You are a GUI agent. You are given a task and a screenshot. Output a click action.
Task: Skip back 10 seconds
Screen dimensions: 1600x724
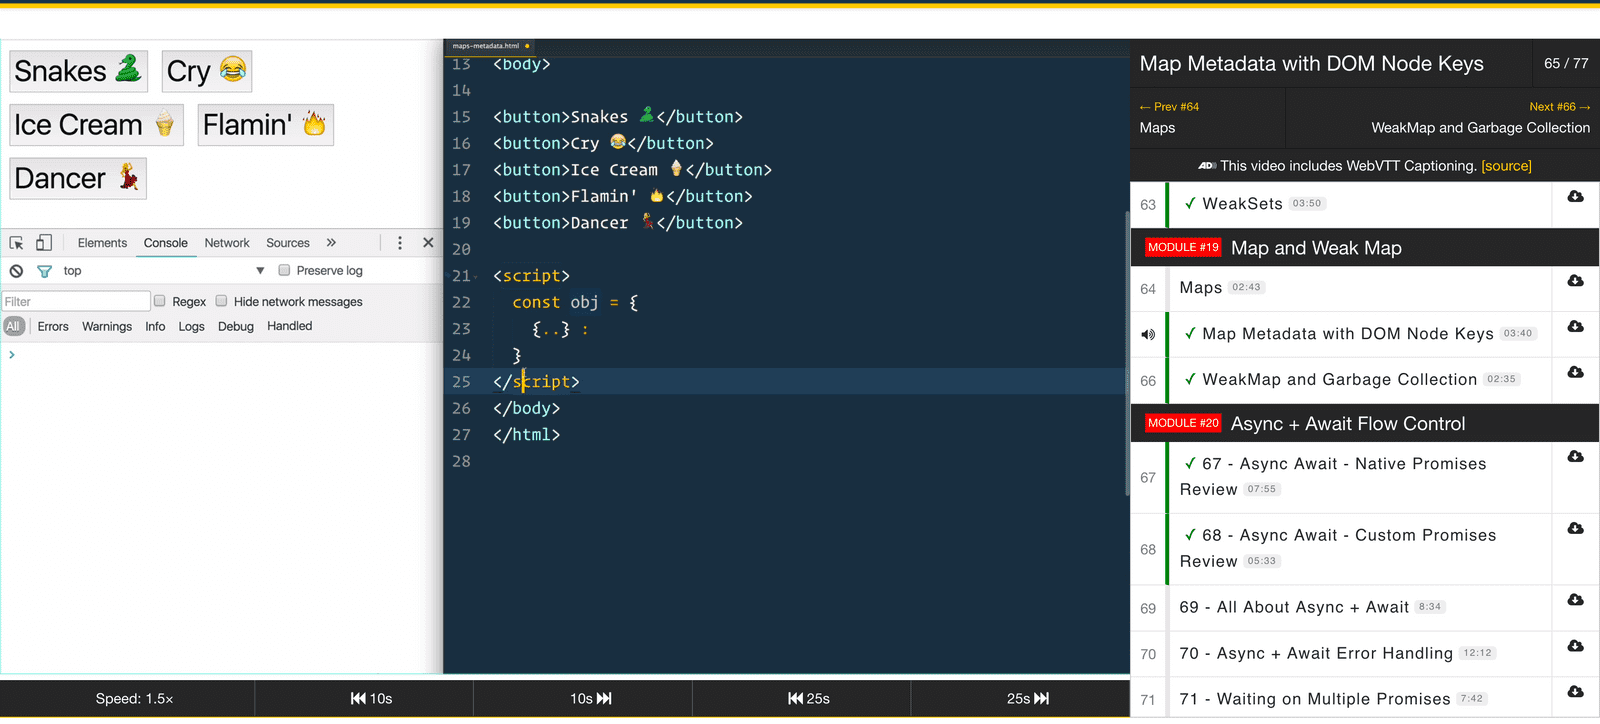(364, 699)
